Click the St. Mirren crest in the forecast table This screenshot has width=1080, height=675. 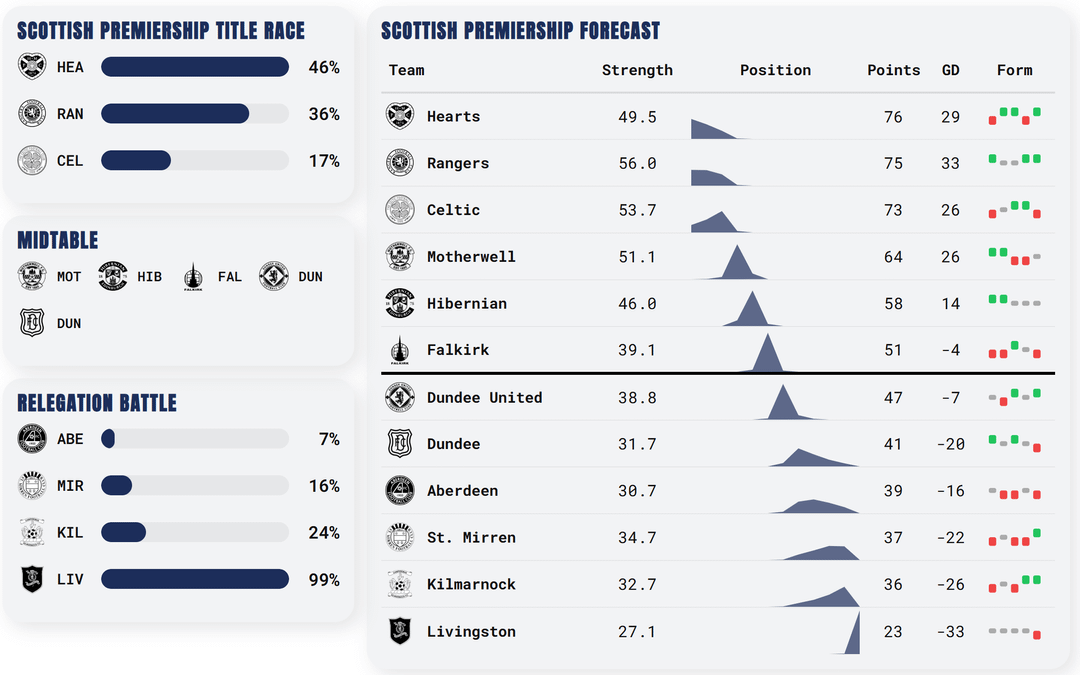click(400, 538)
